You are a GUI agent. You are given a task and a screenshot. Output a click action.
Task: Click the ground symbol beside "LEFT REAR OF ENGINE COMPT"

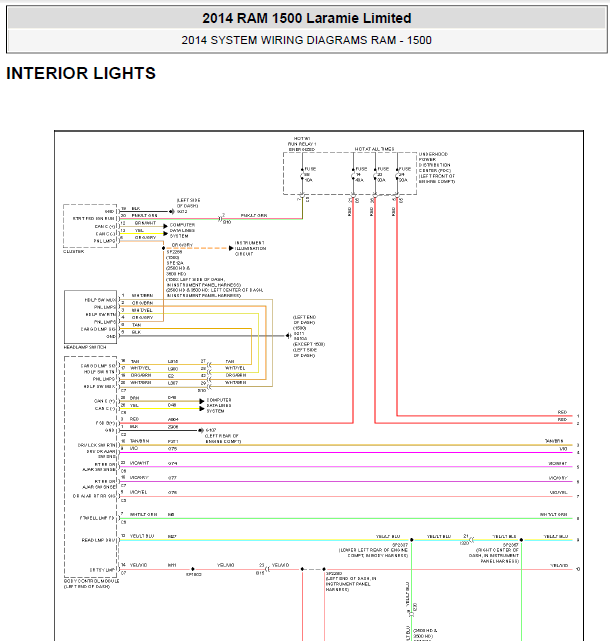coord(201,430)
